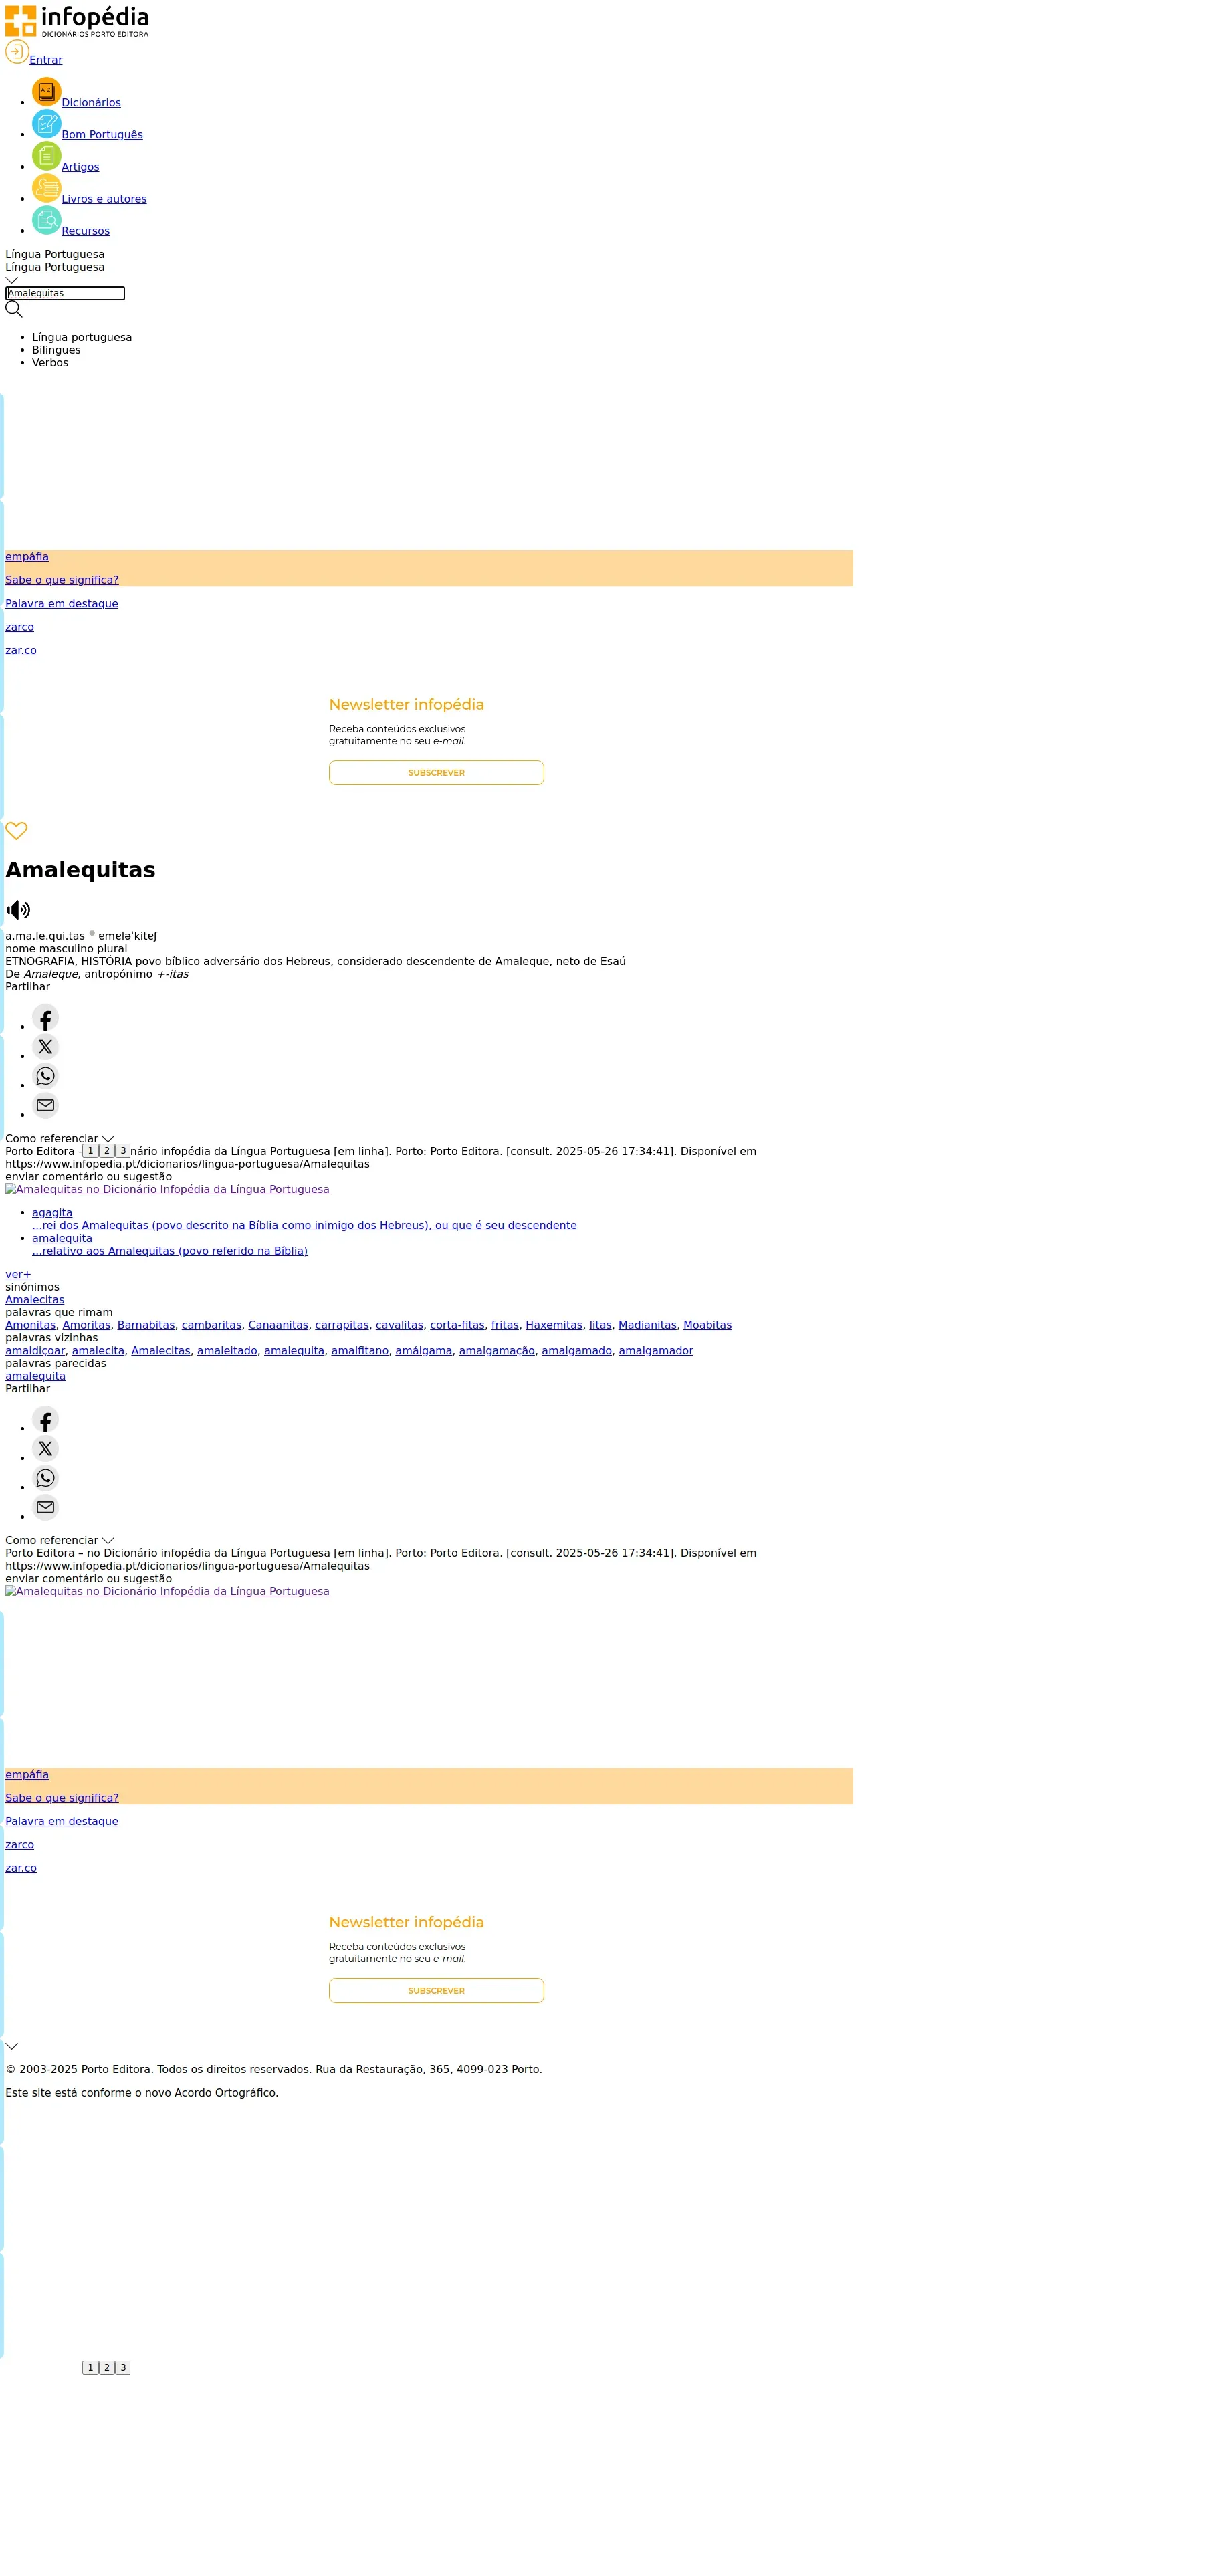
Task: Open the rhyming word corta-fitas
Action: click(457, 1325)
